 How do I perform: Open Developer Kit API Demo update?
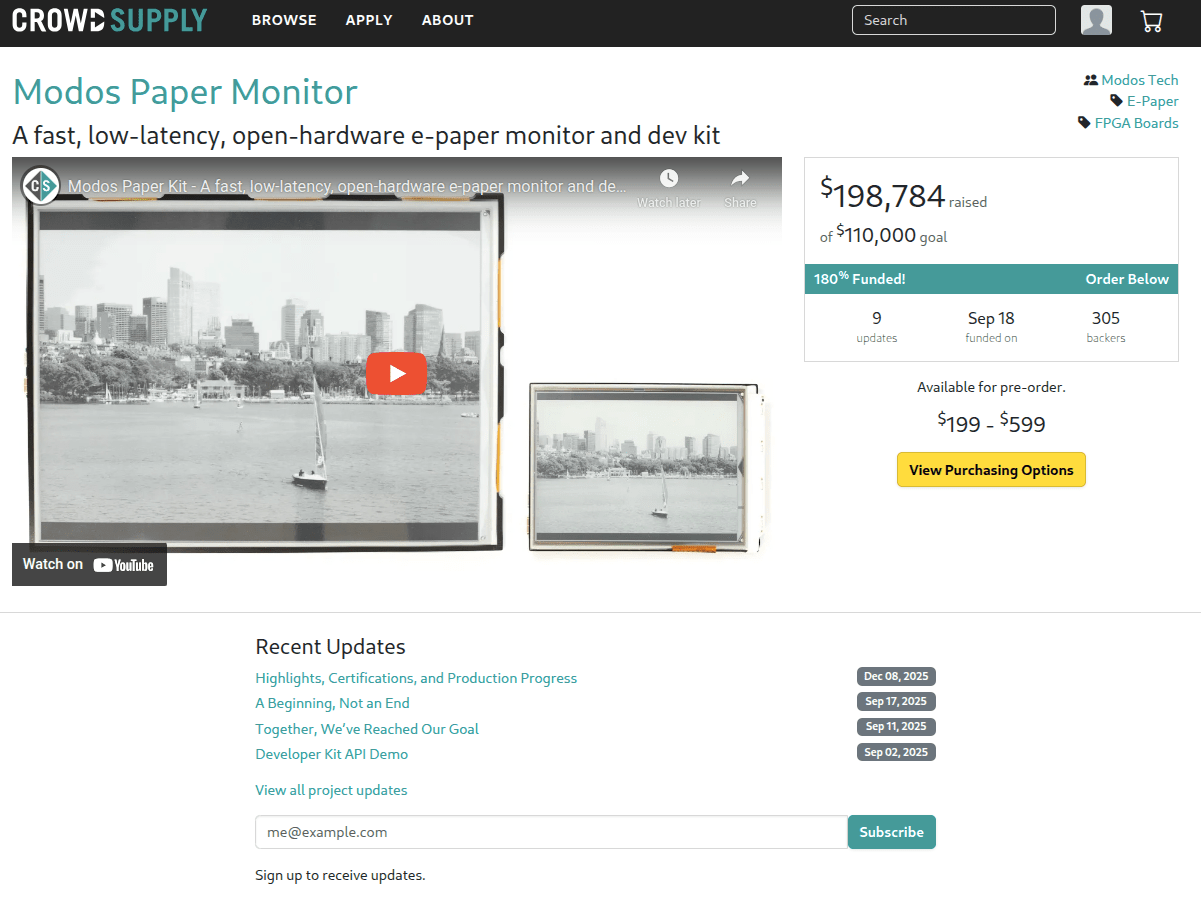click(331, 754)
